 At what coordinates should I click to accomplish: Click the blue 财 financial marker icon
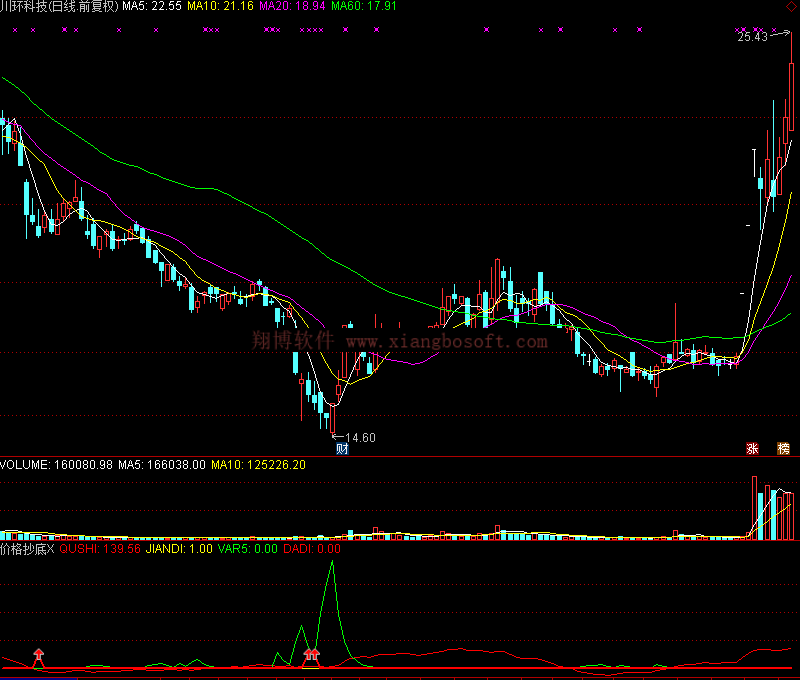pos(342,449)
